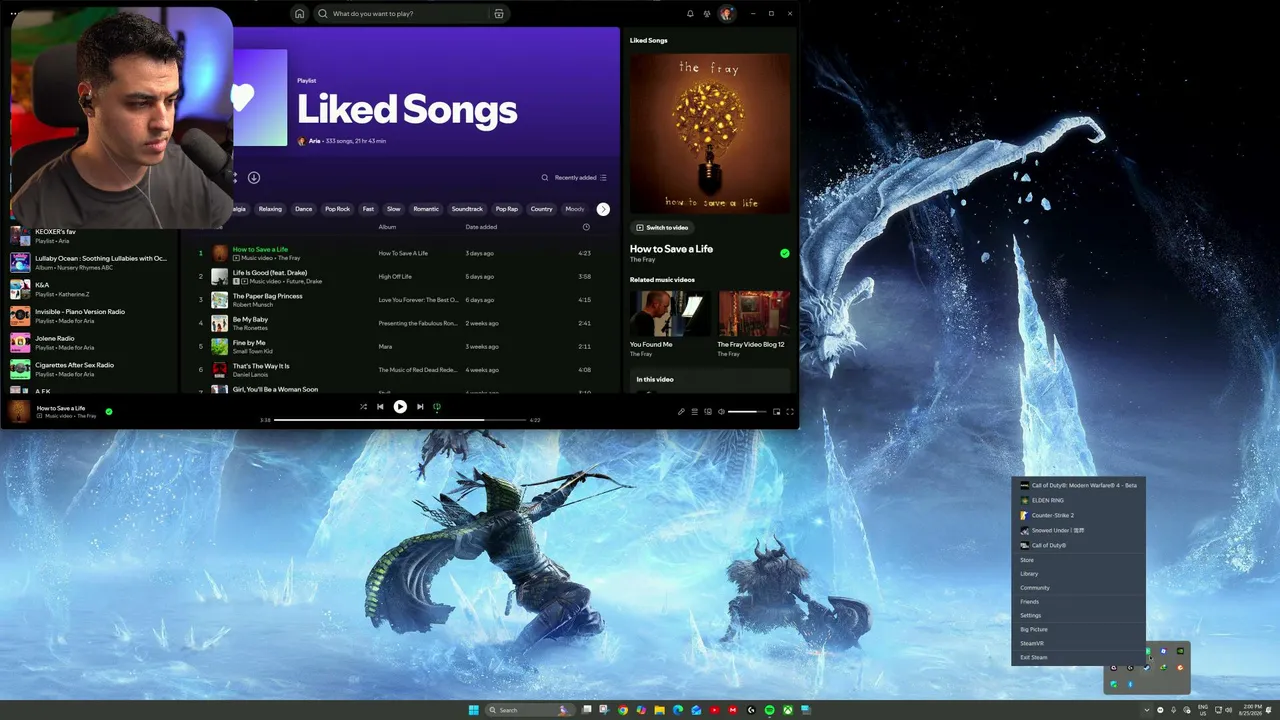Skip to next track
The height and width of the screenshot is (720, 1280).
(x=420, y=407)
